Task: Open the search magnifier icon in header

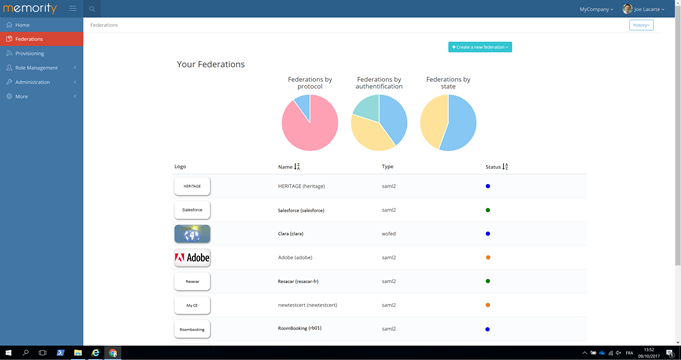Action: [92, 9]
